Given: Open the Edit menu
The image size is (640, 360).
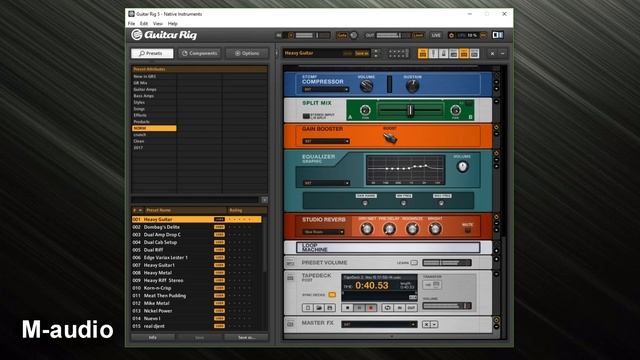Looking at the screenshot, I should tap(144, 24).
